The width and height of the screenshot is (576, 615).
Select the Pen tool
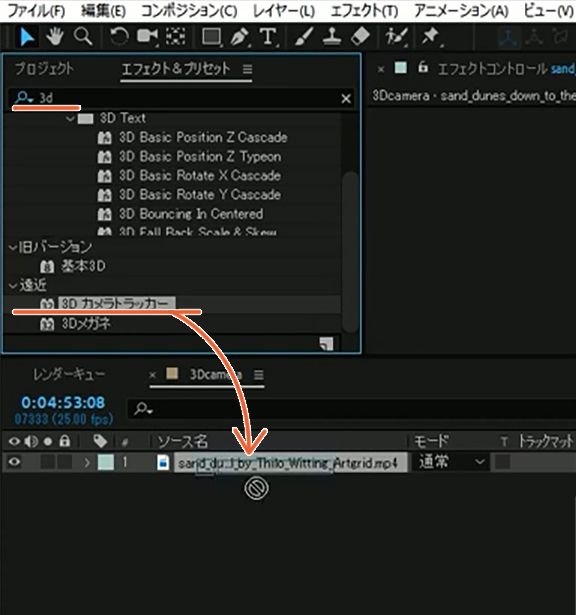tap(239, 37)
